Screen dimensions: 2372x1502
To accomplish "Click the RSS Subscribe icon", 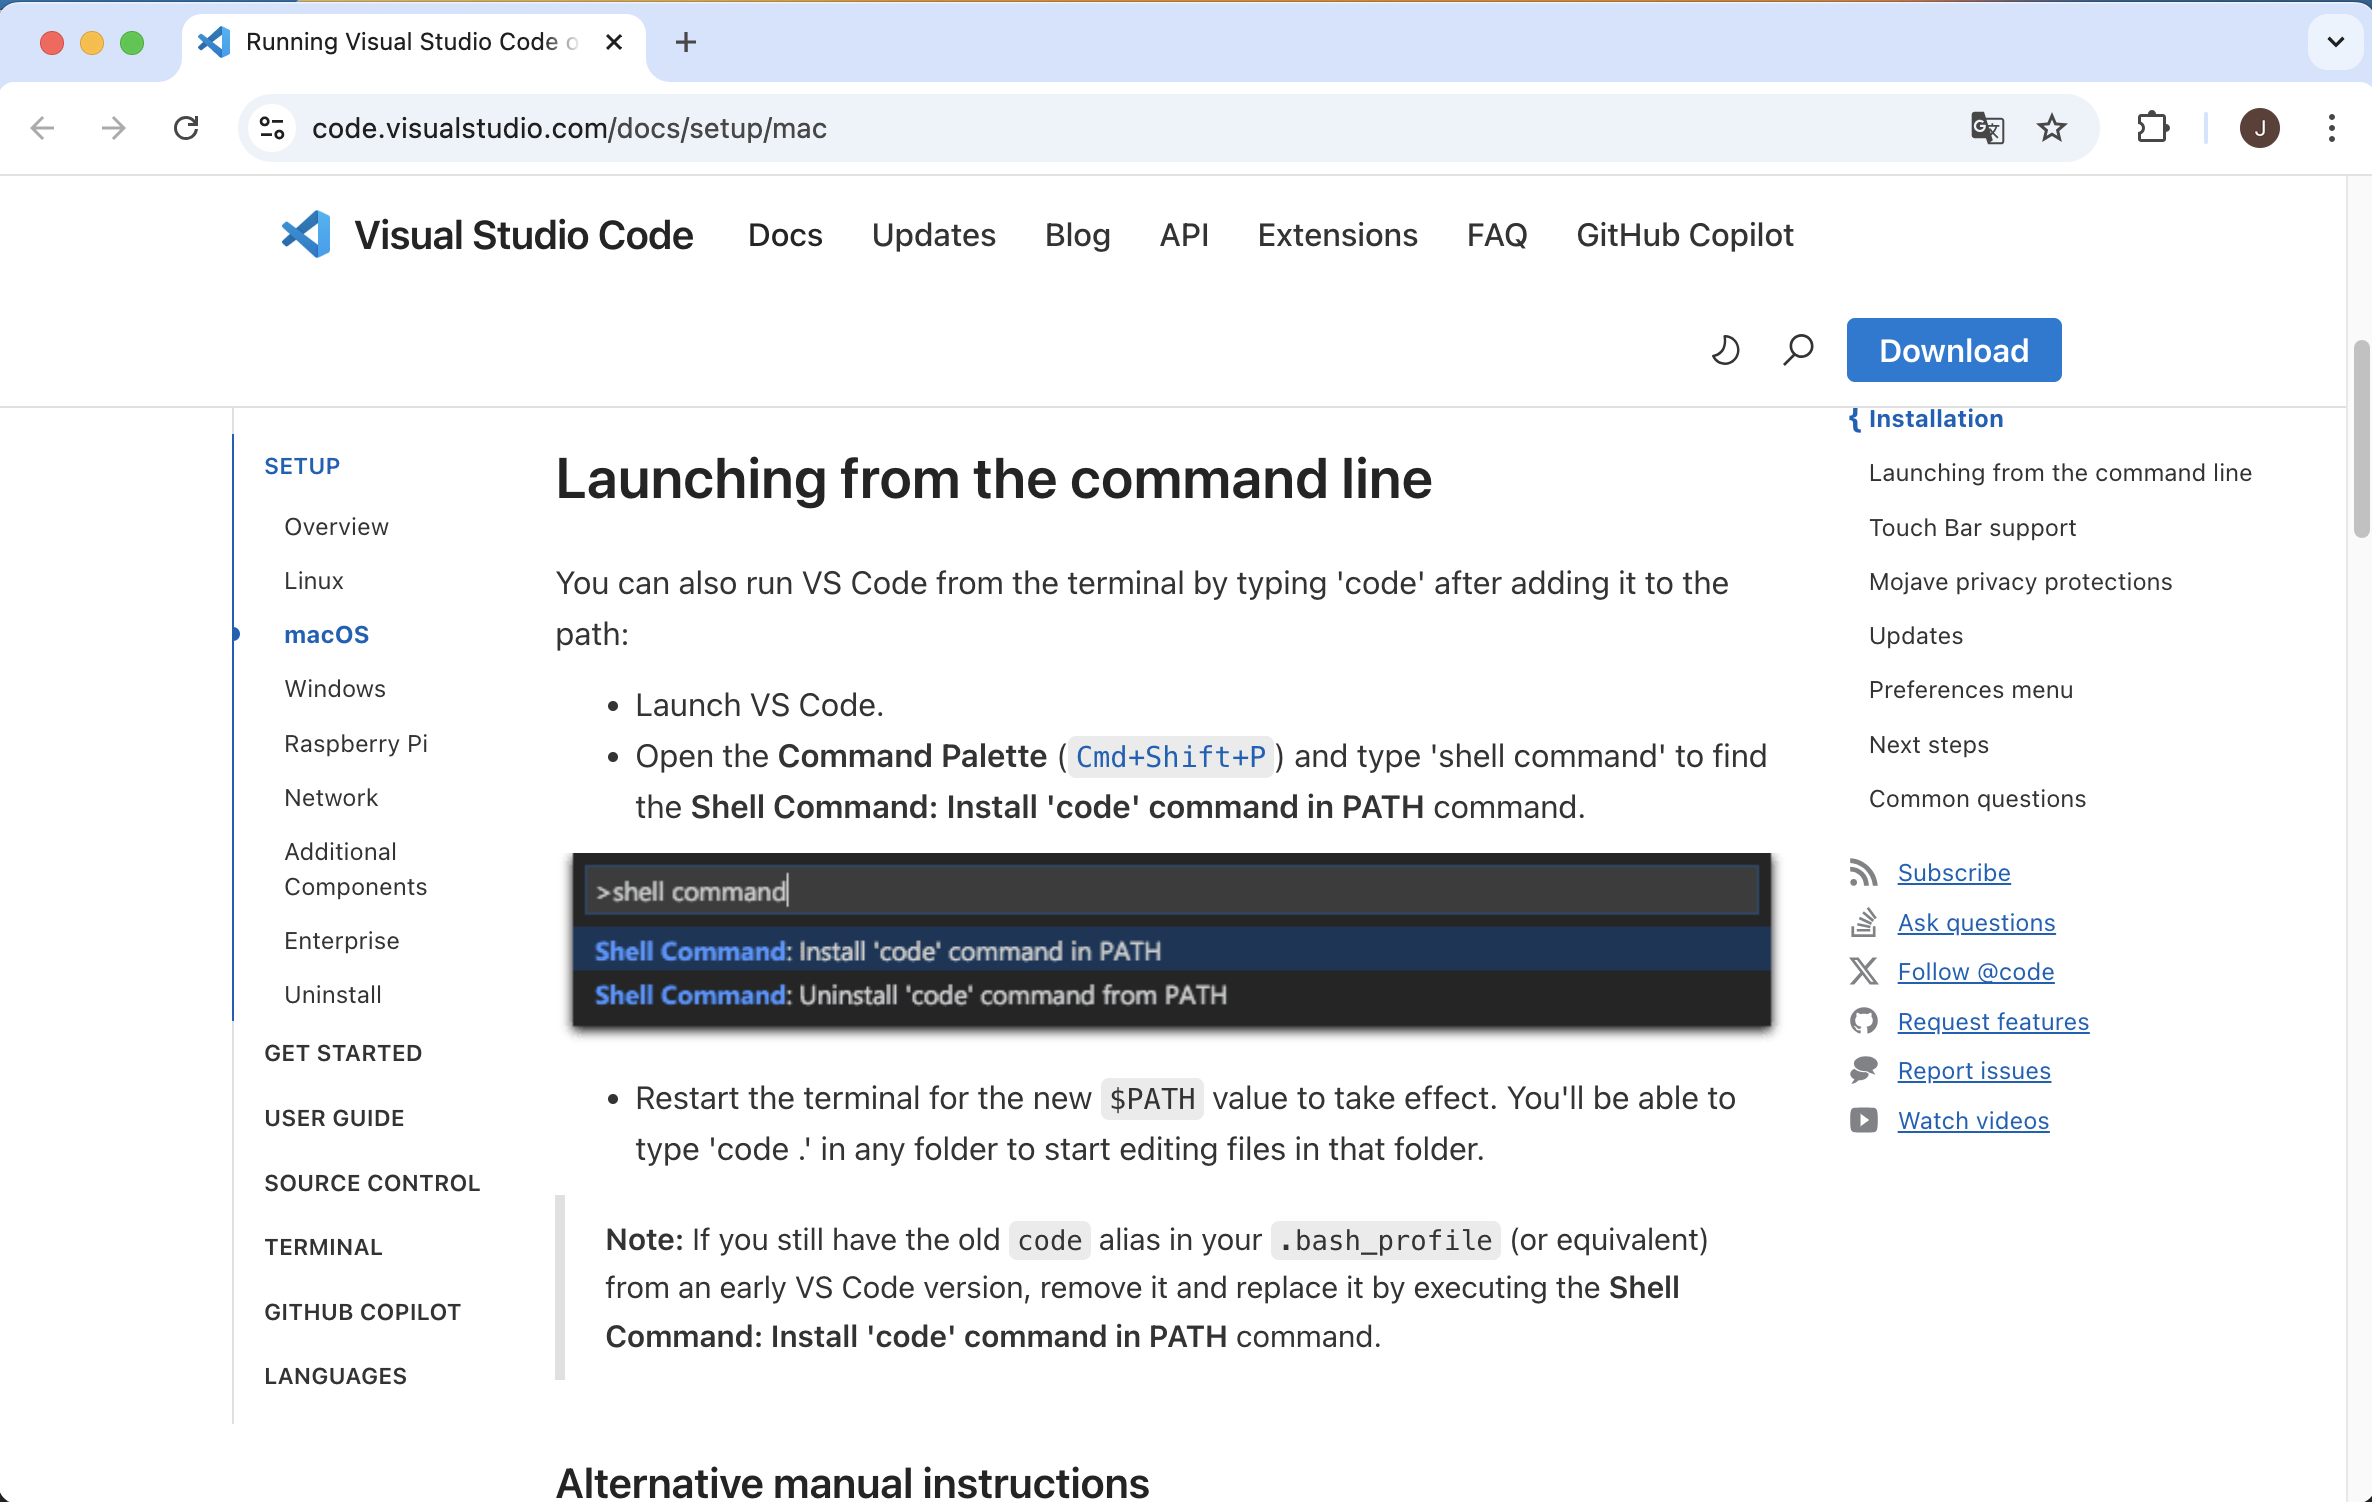I will pyautogui.click(x=1863, y=872).
